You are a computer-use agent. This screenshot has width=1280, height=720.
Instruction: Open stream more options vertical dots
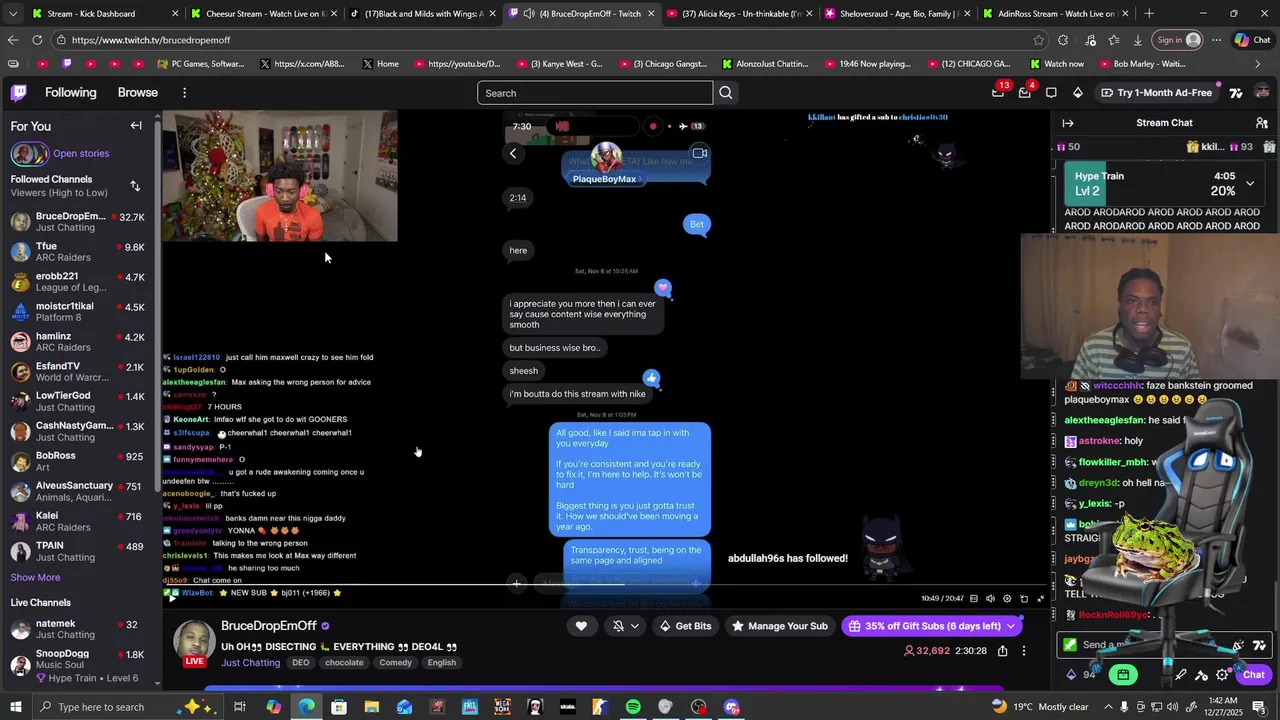(1023, 651)
